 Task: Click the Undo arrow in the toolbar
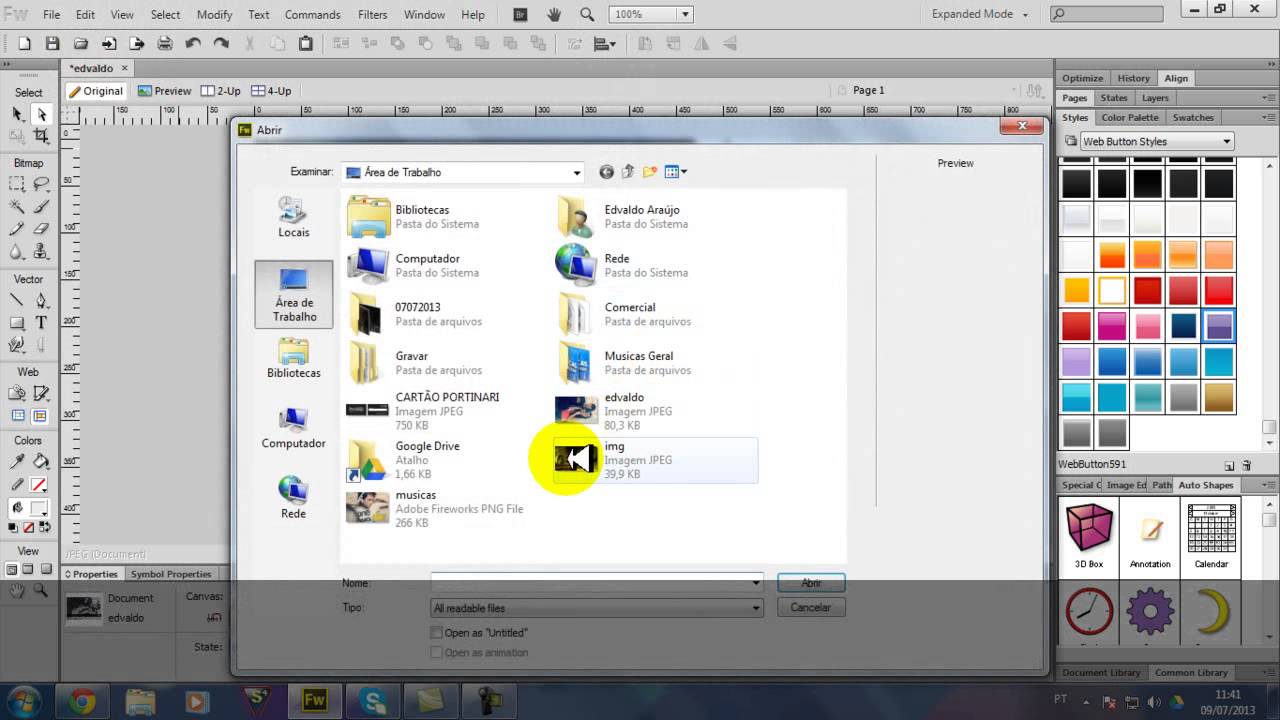pyautogui.click(x=193, y=44)
